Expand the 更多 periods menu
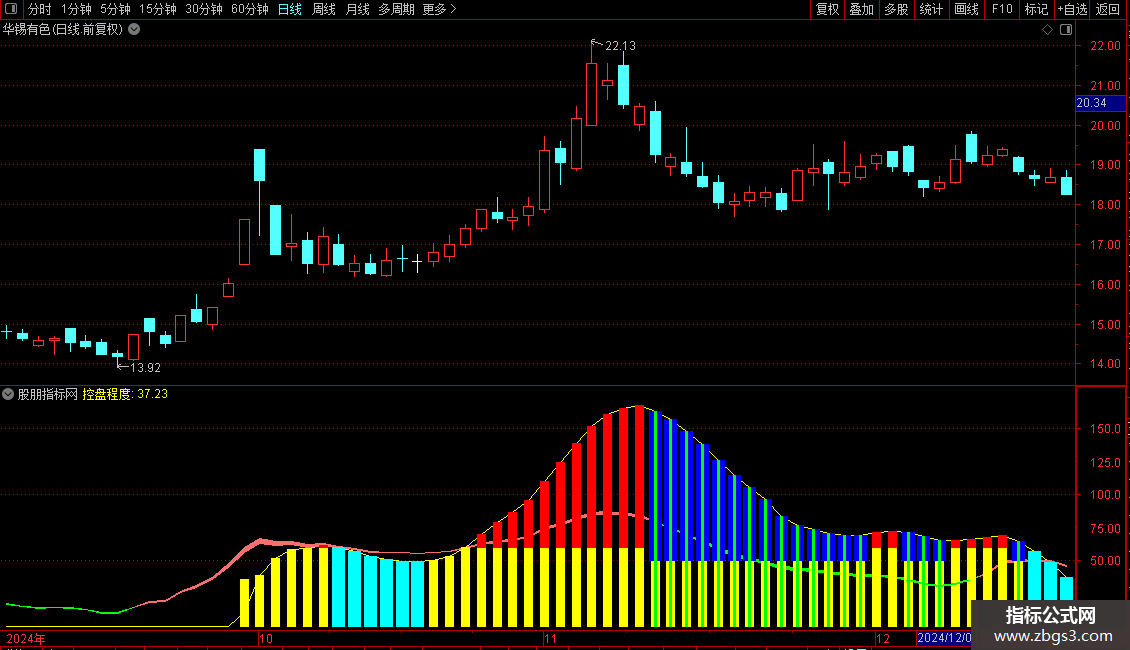This screenshot has height=650, width=1130. 440,9
